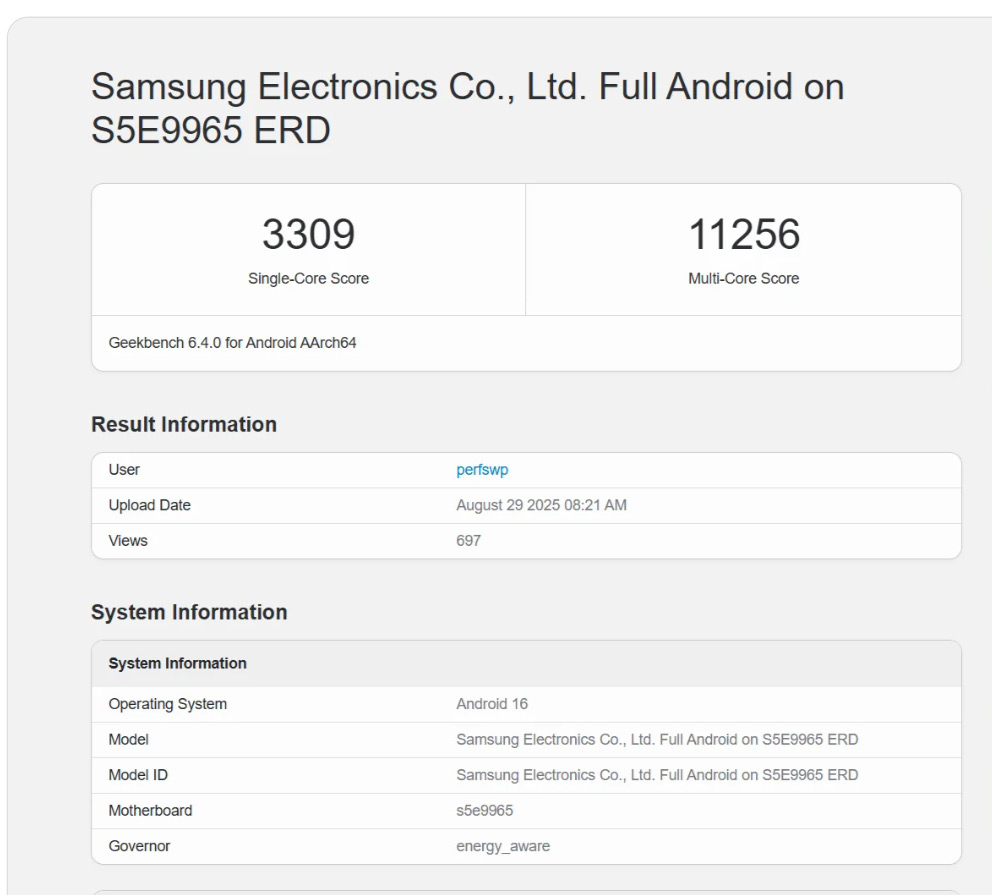
Task: Click the 11256 multi-core score number
Action: click(744, 235)
